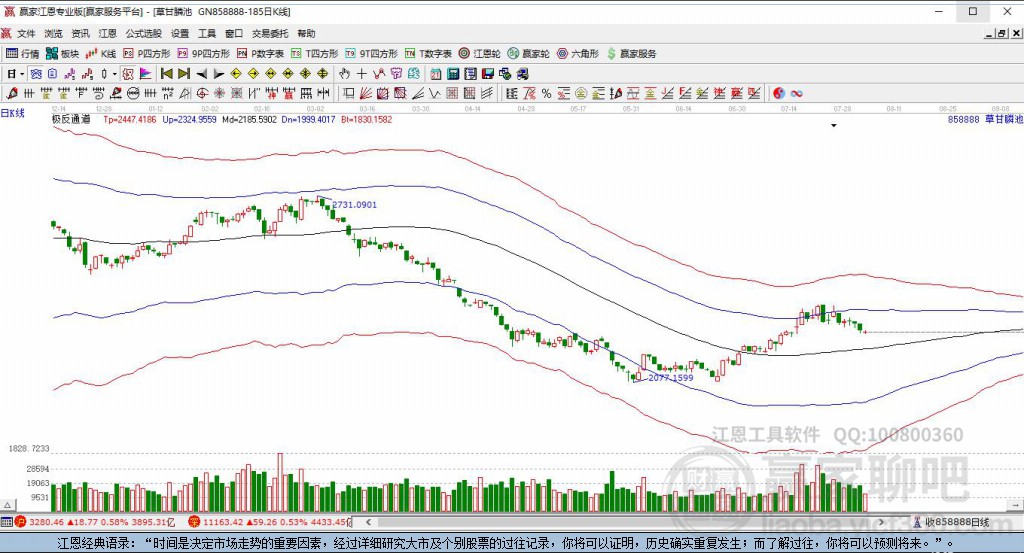This screenshot has width=1024, height=553.
Task: Click the Shenzhen index 11163.42 ticker
Action: [x=270, y=522]
